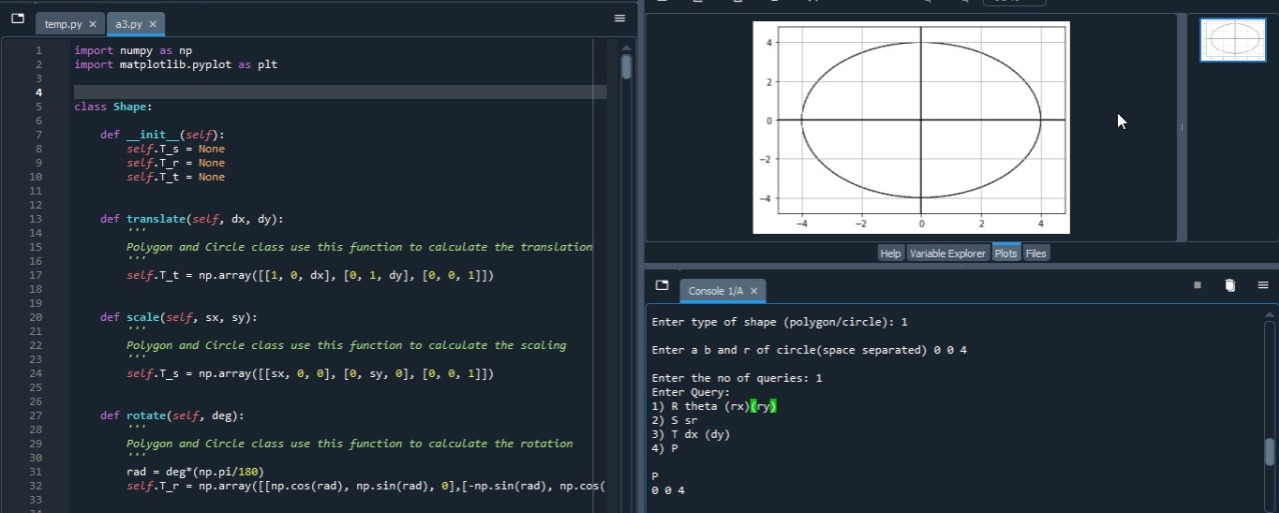Viewport: 1279px width, 513px height.
Task: Select the Plots pane tab
Action: 1006,254
